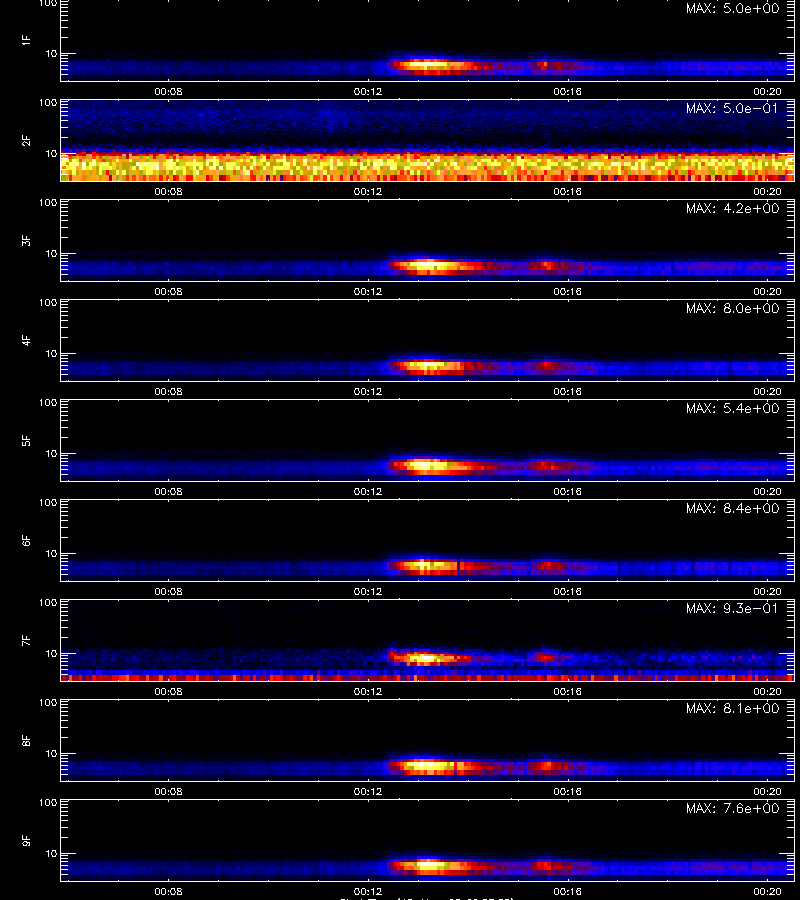The width and height of the screenshot is (800, 900).
Task: Click the 00:12 tick label under panel 2F
Action: (x=368, y=192)
